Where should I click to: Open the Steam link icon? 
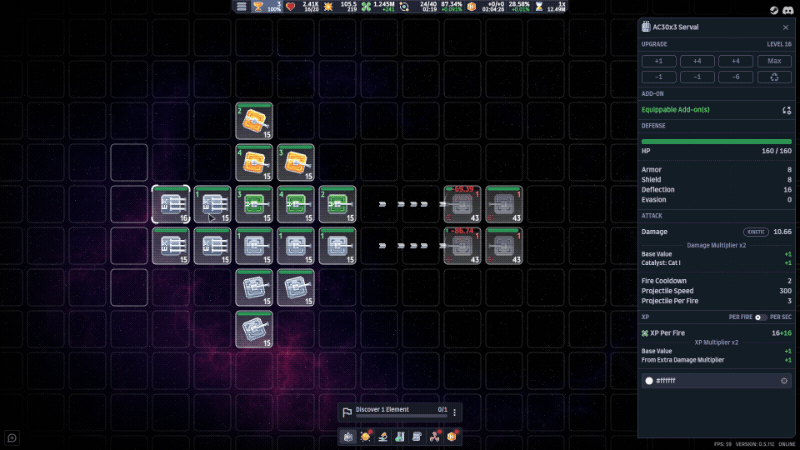click(x=774, y=10)
